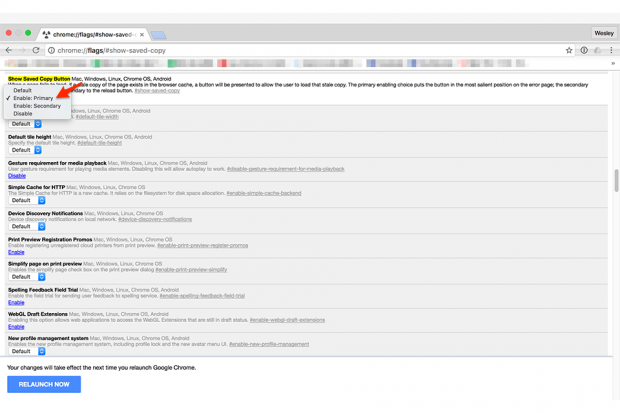Viewport: 620px width, 413px height.
Task: Click the address bar URL field
Action: (x=300, y=50)
